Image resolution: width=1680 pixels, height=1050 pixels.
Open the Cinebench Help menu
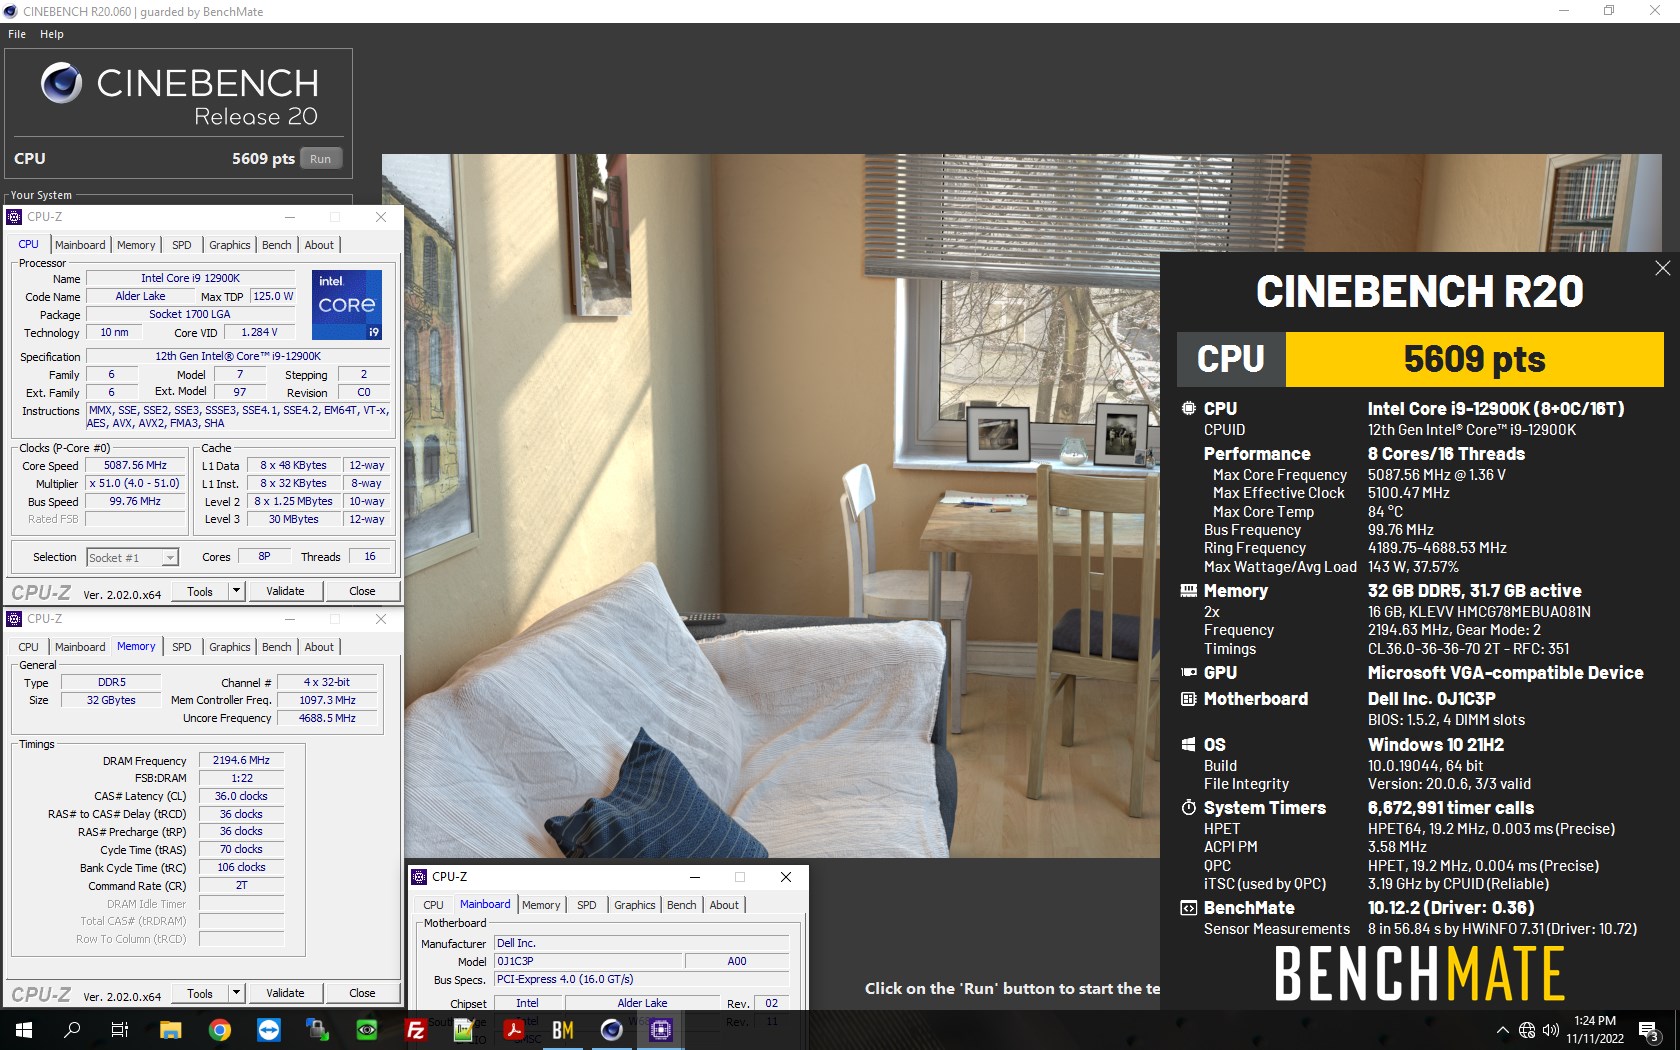click(52, 34)
